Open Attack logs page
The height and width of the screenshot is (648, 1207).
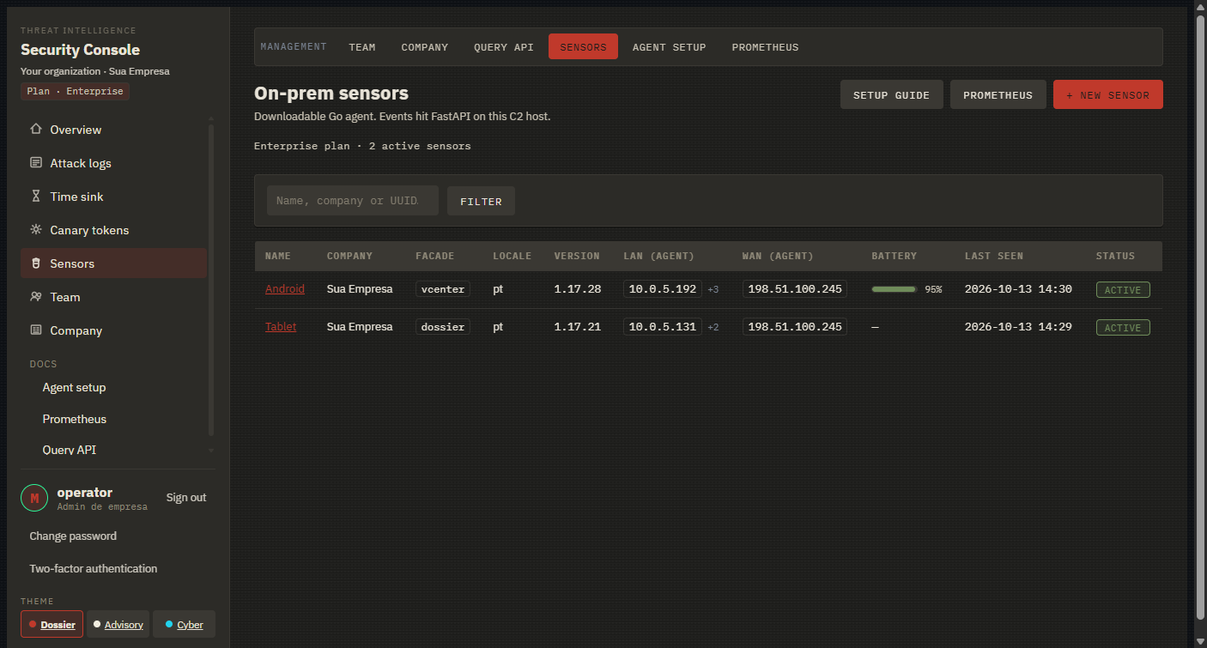point(114,163)
